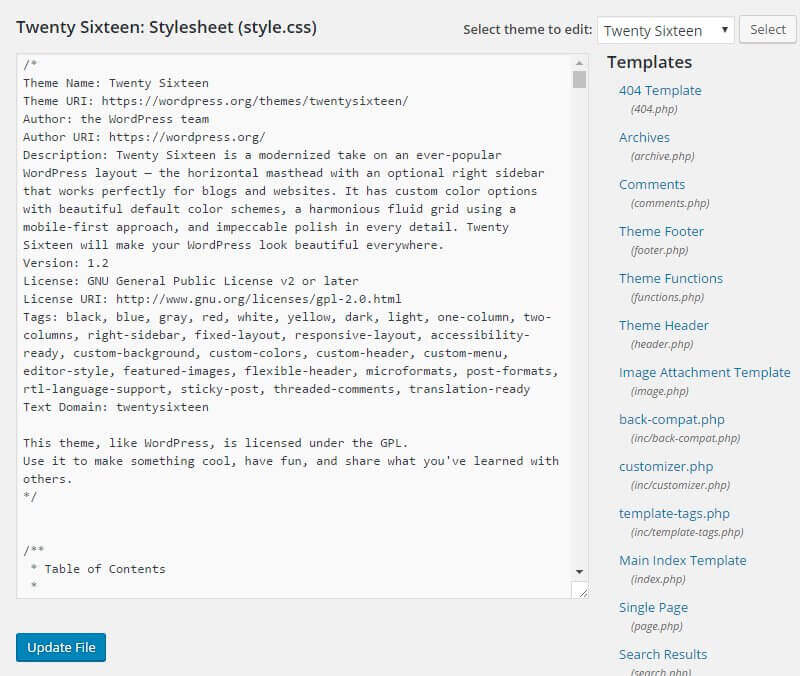Click the Theme URI line in editor

pos(216,101)
